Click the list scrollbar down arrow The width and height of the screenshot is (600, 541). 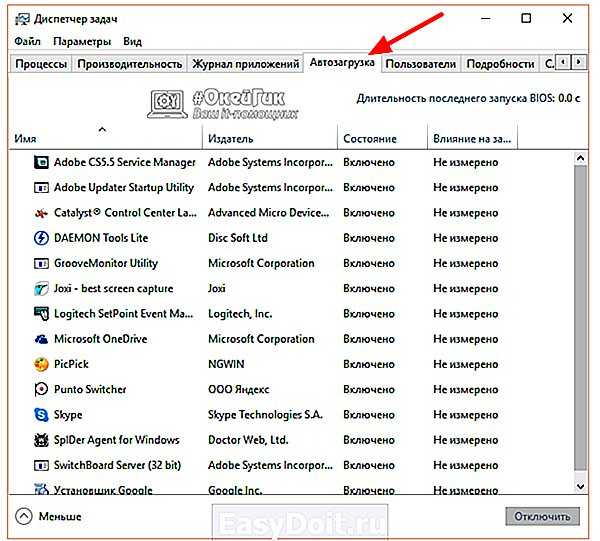point(580,487)
